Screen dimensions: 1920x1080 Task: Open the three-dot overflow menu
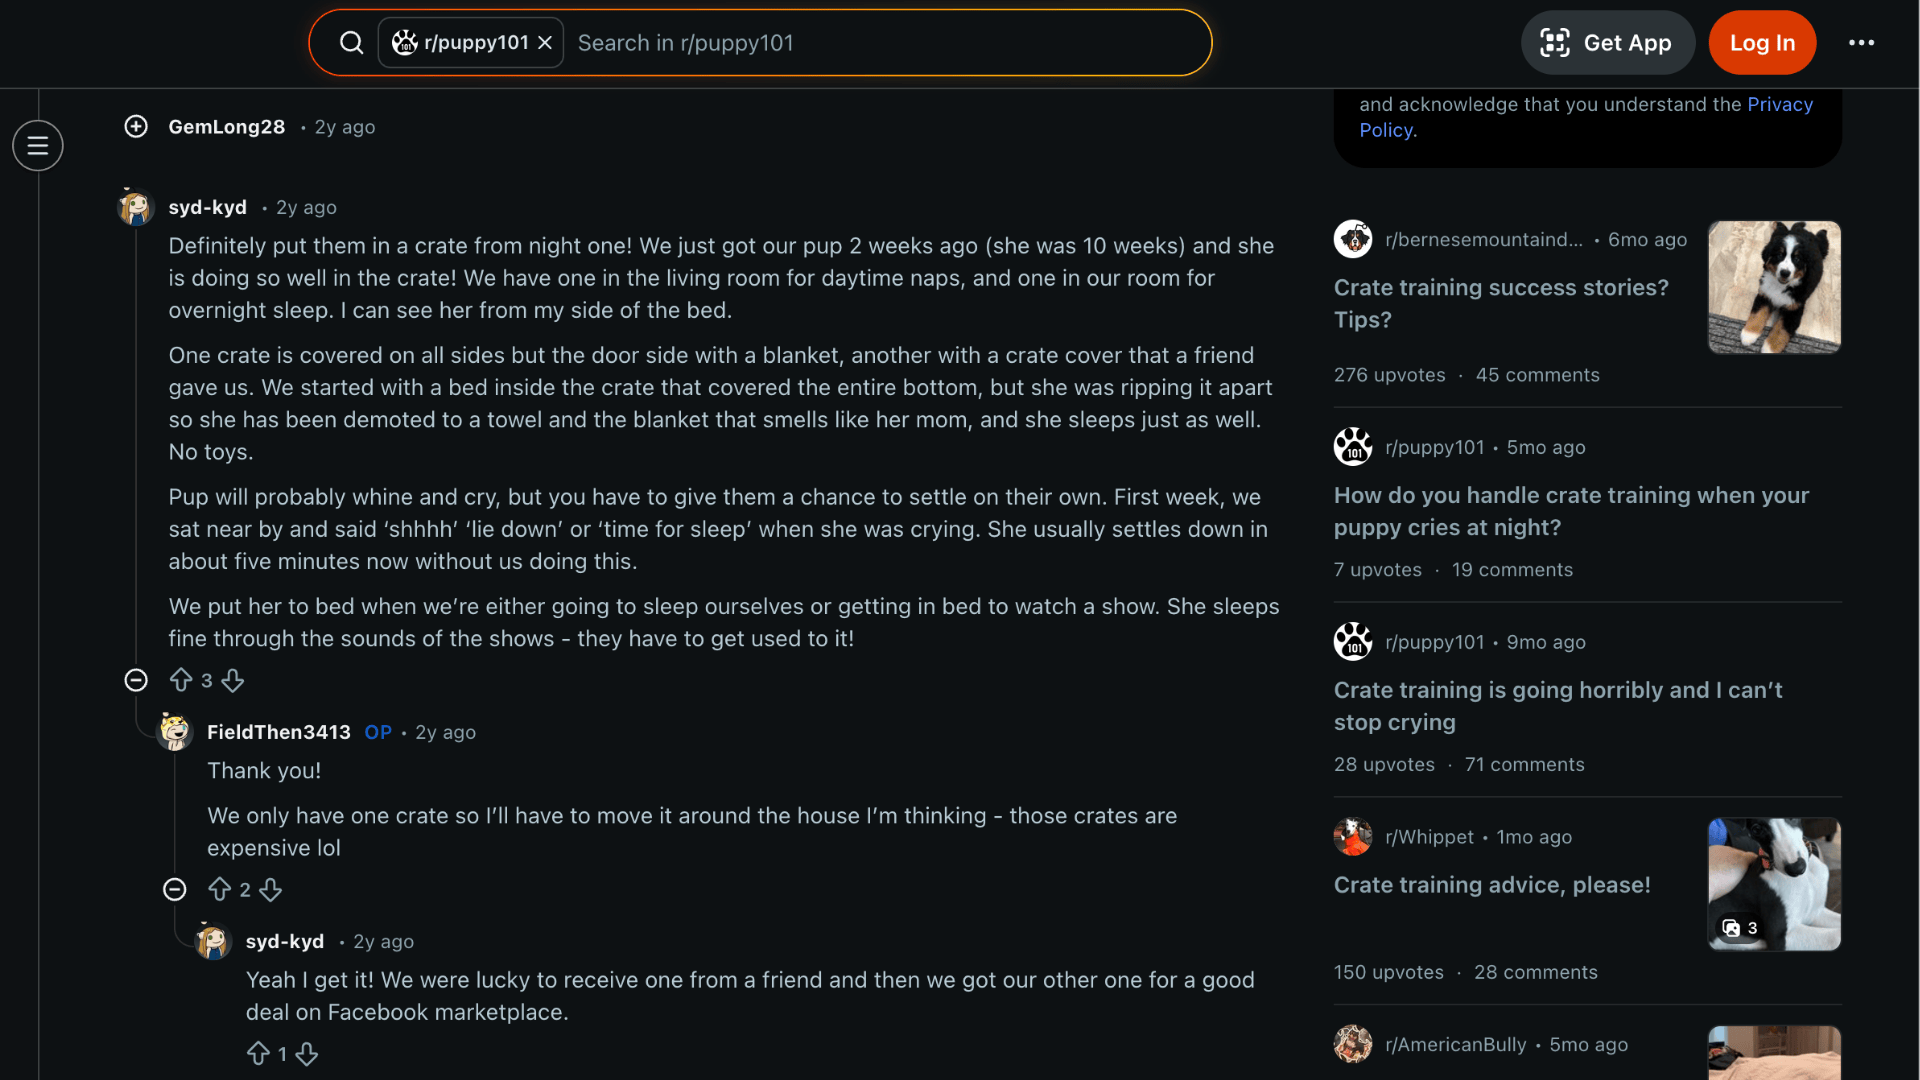tap(1862, 42)
